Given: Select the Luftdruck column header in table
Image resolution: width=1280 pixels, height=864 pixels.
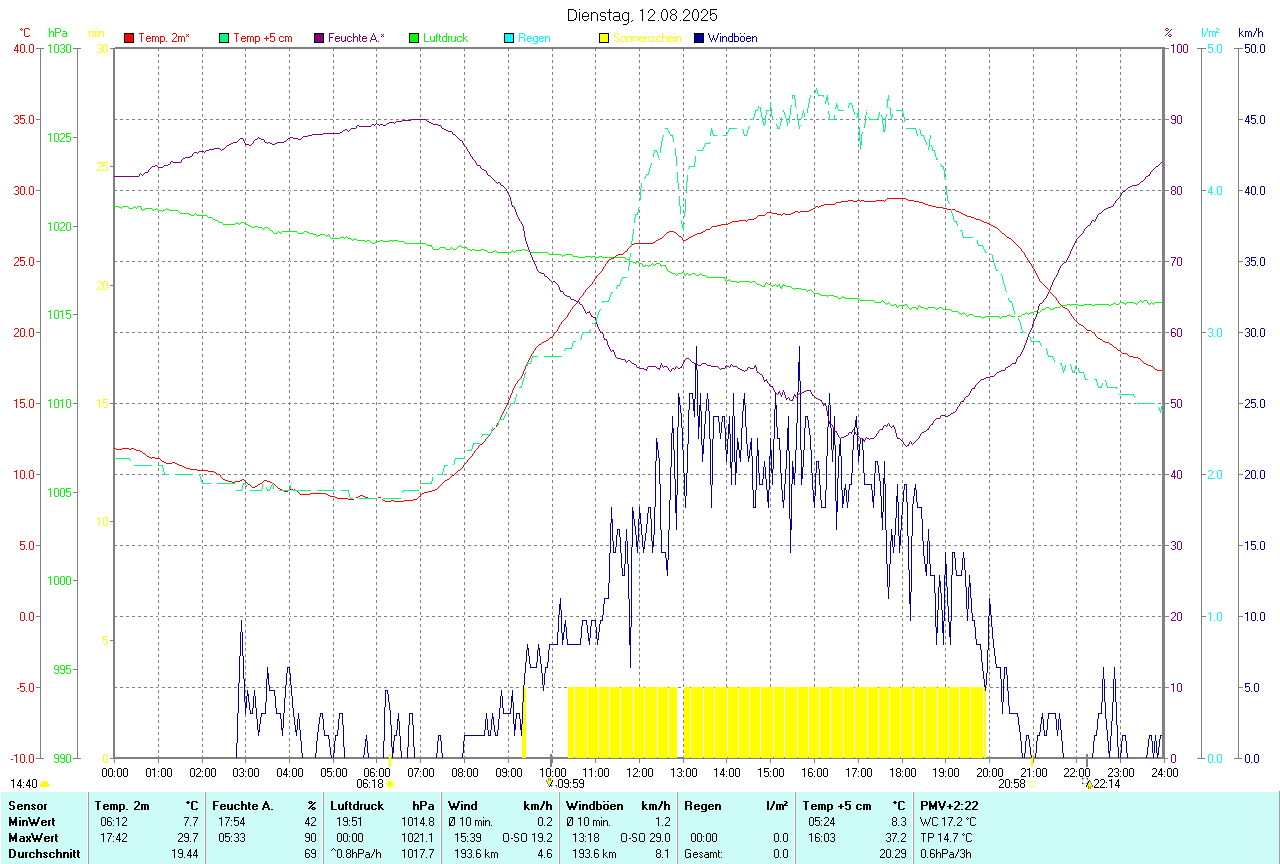Looking at the screenshot, I should point(357,805).
